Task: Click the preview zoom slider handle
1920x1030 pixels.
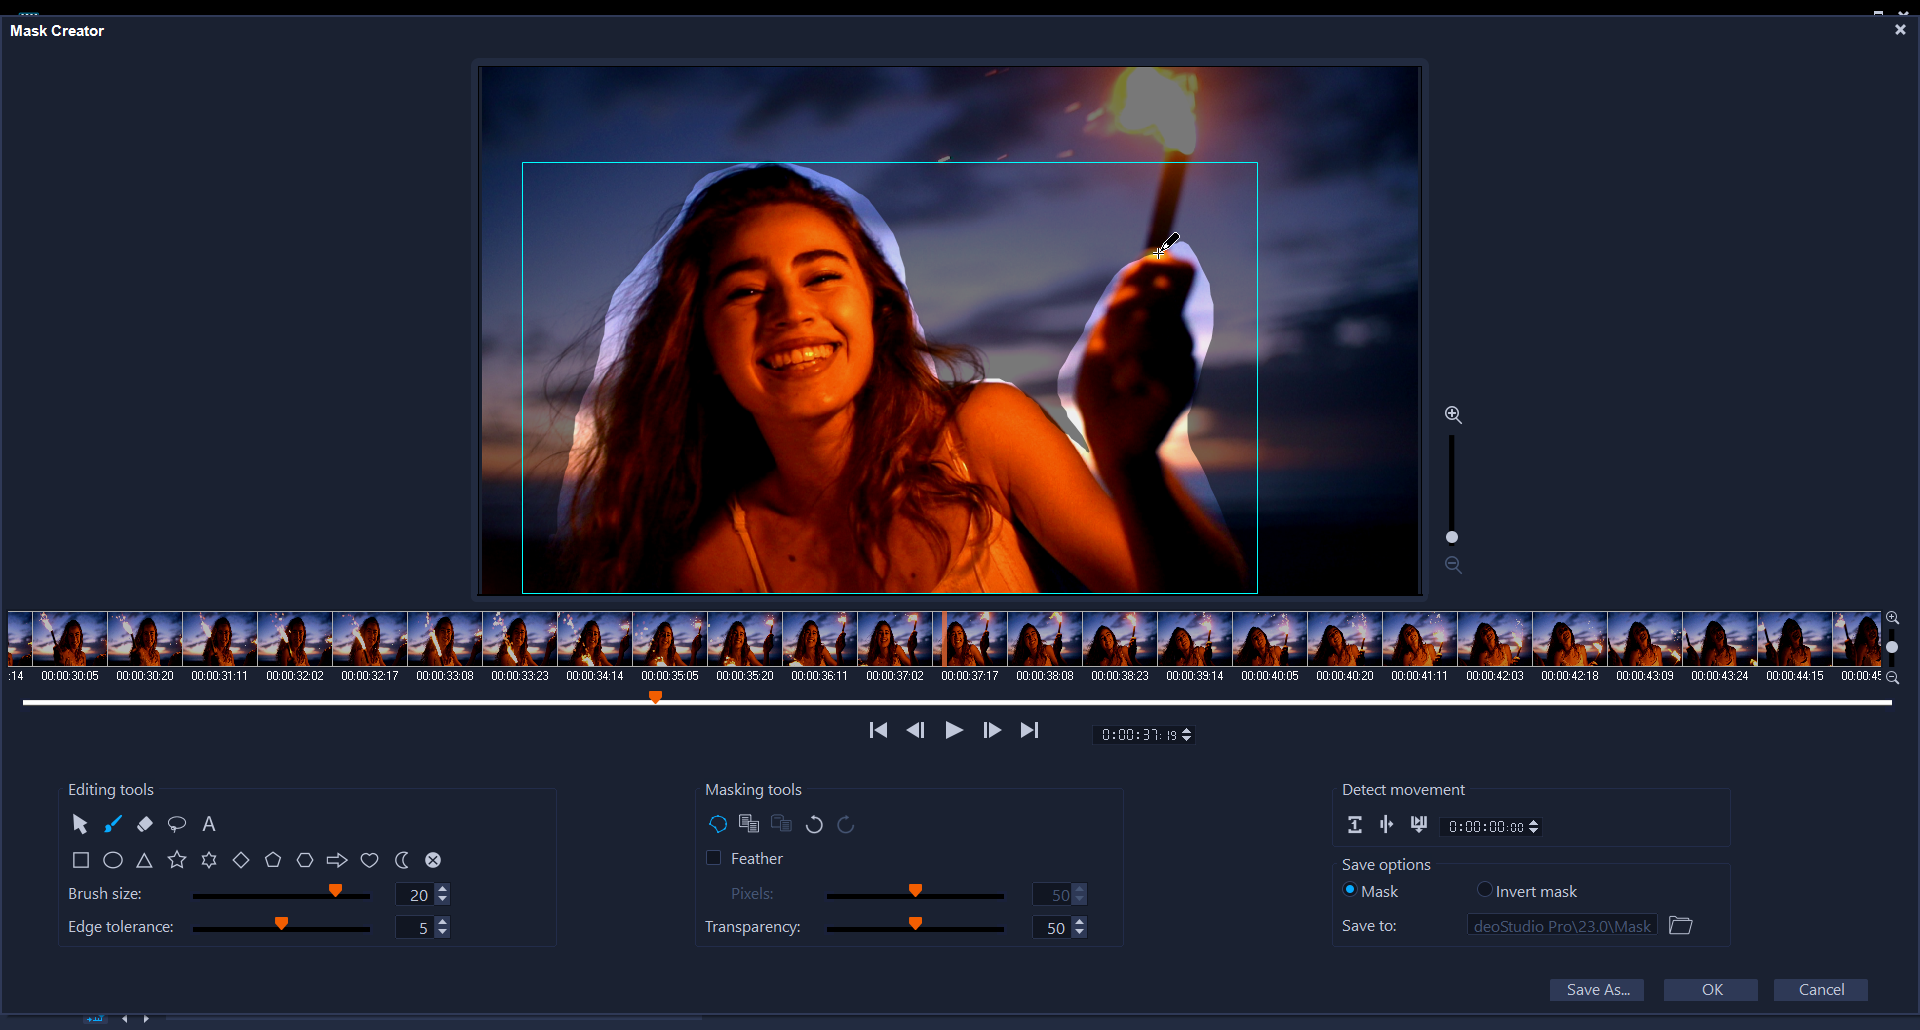Action: [1452, 537]
